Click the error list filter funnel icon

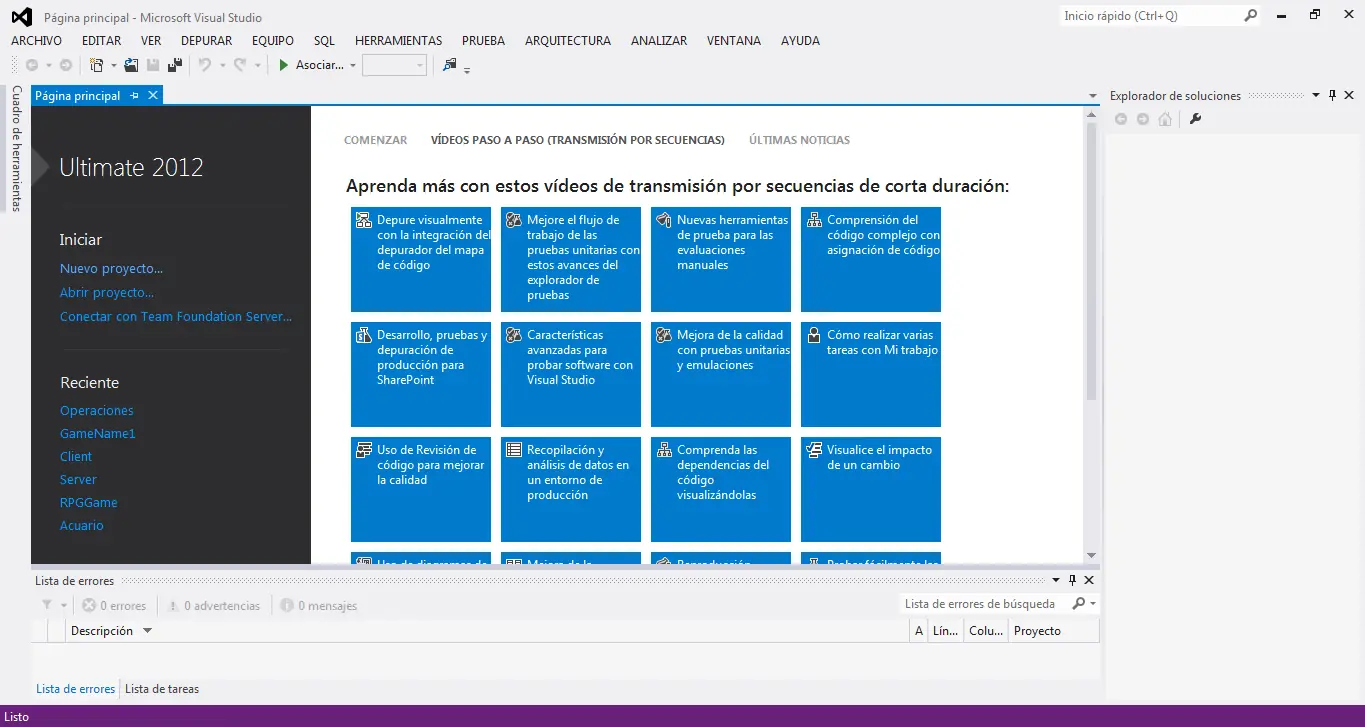(47, 605)
